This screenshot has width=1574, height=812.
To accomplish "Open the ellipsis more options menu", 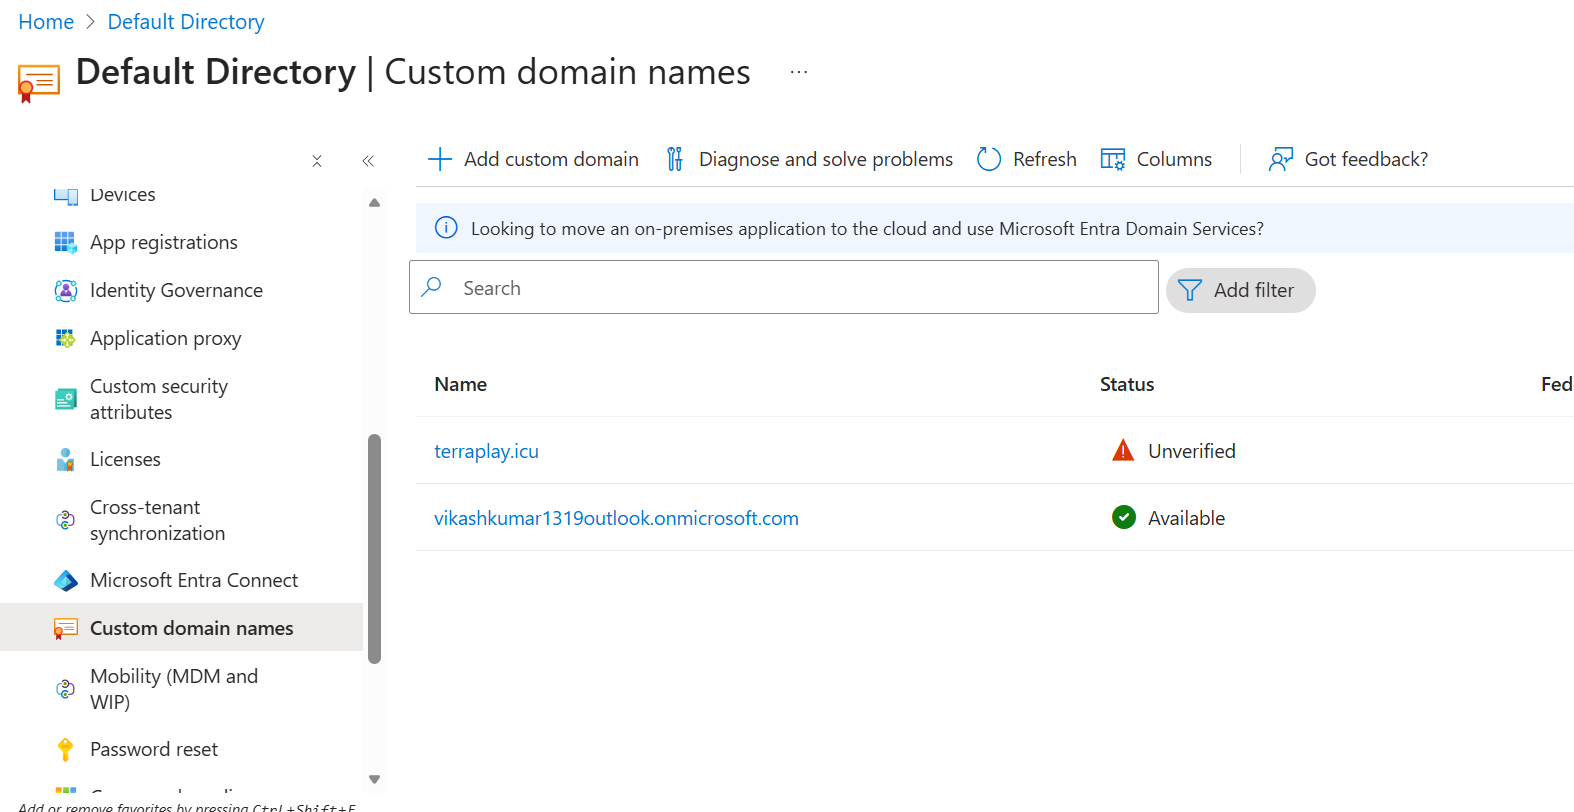I will pyautogui.click(x=798, y=72).
